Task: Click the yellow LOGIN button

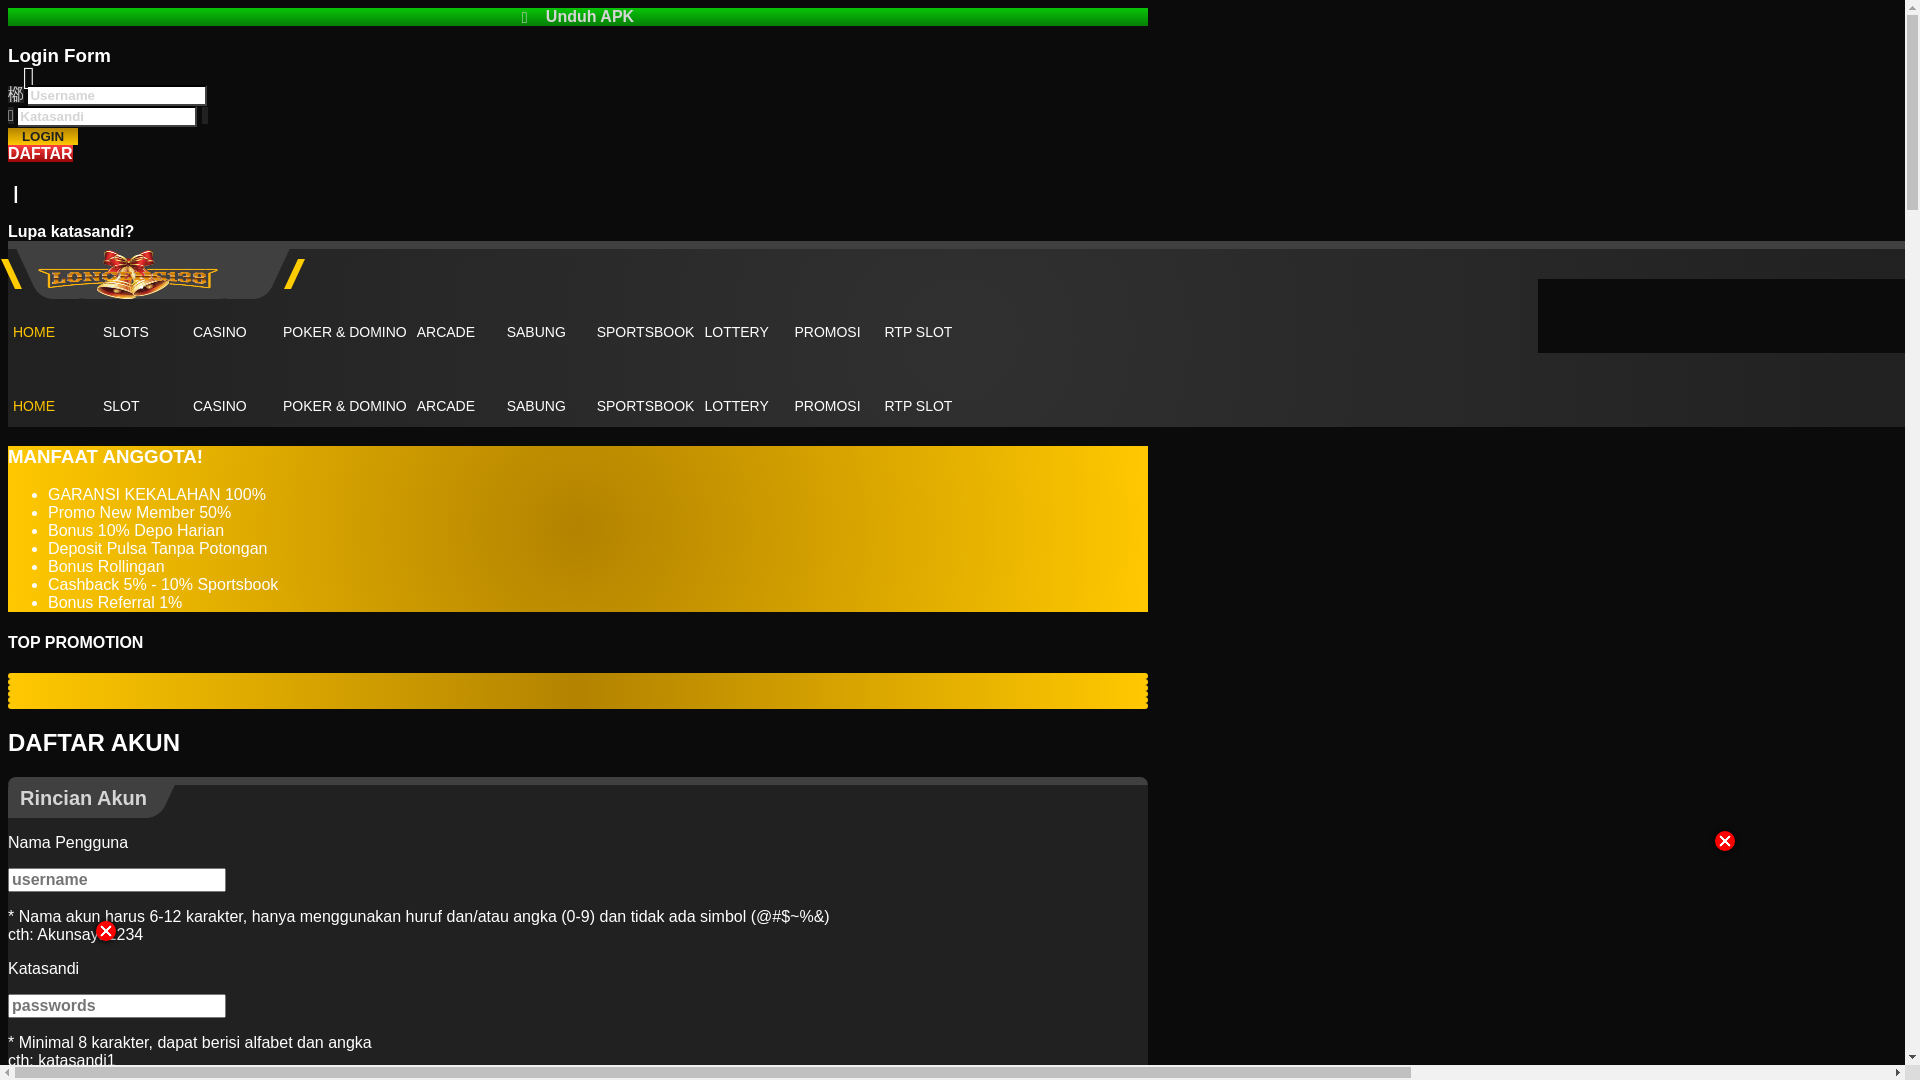Action: [x=43, y=136]
